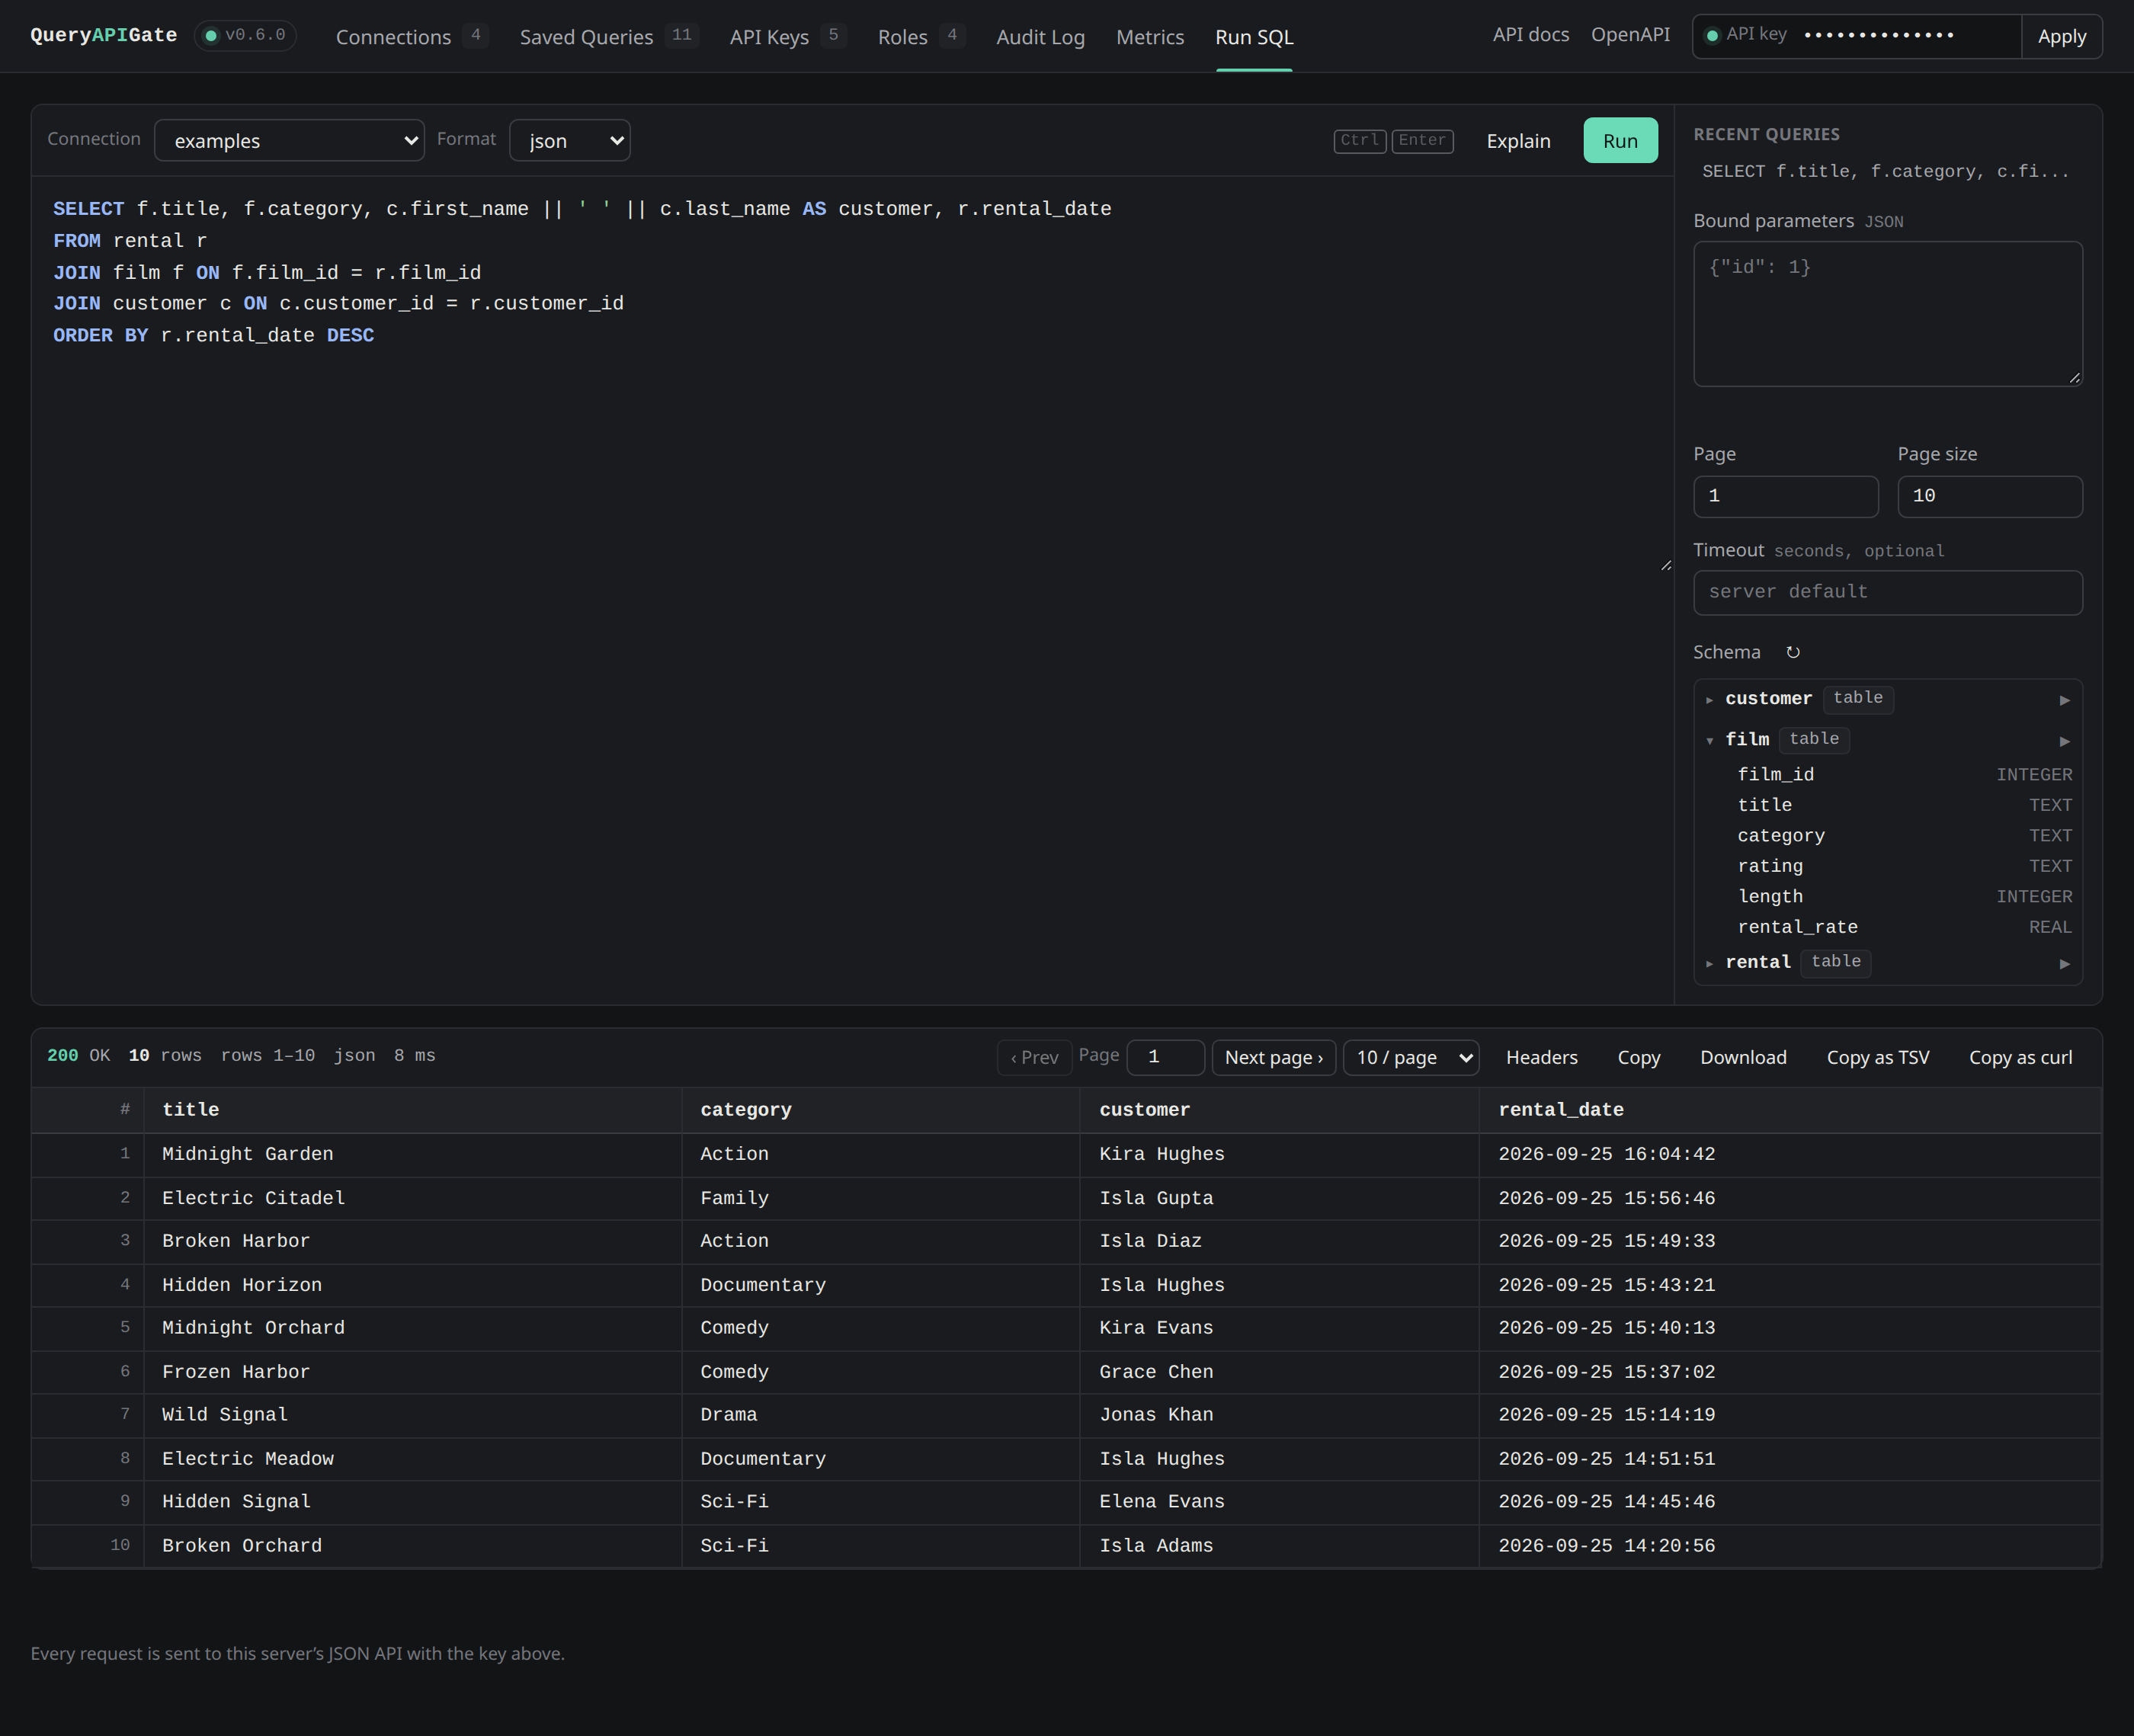Click the Explain button
The image size is (2134, 1736).
tap(1518, 141)
